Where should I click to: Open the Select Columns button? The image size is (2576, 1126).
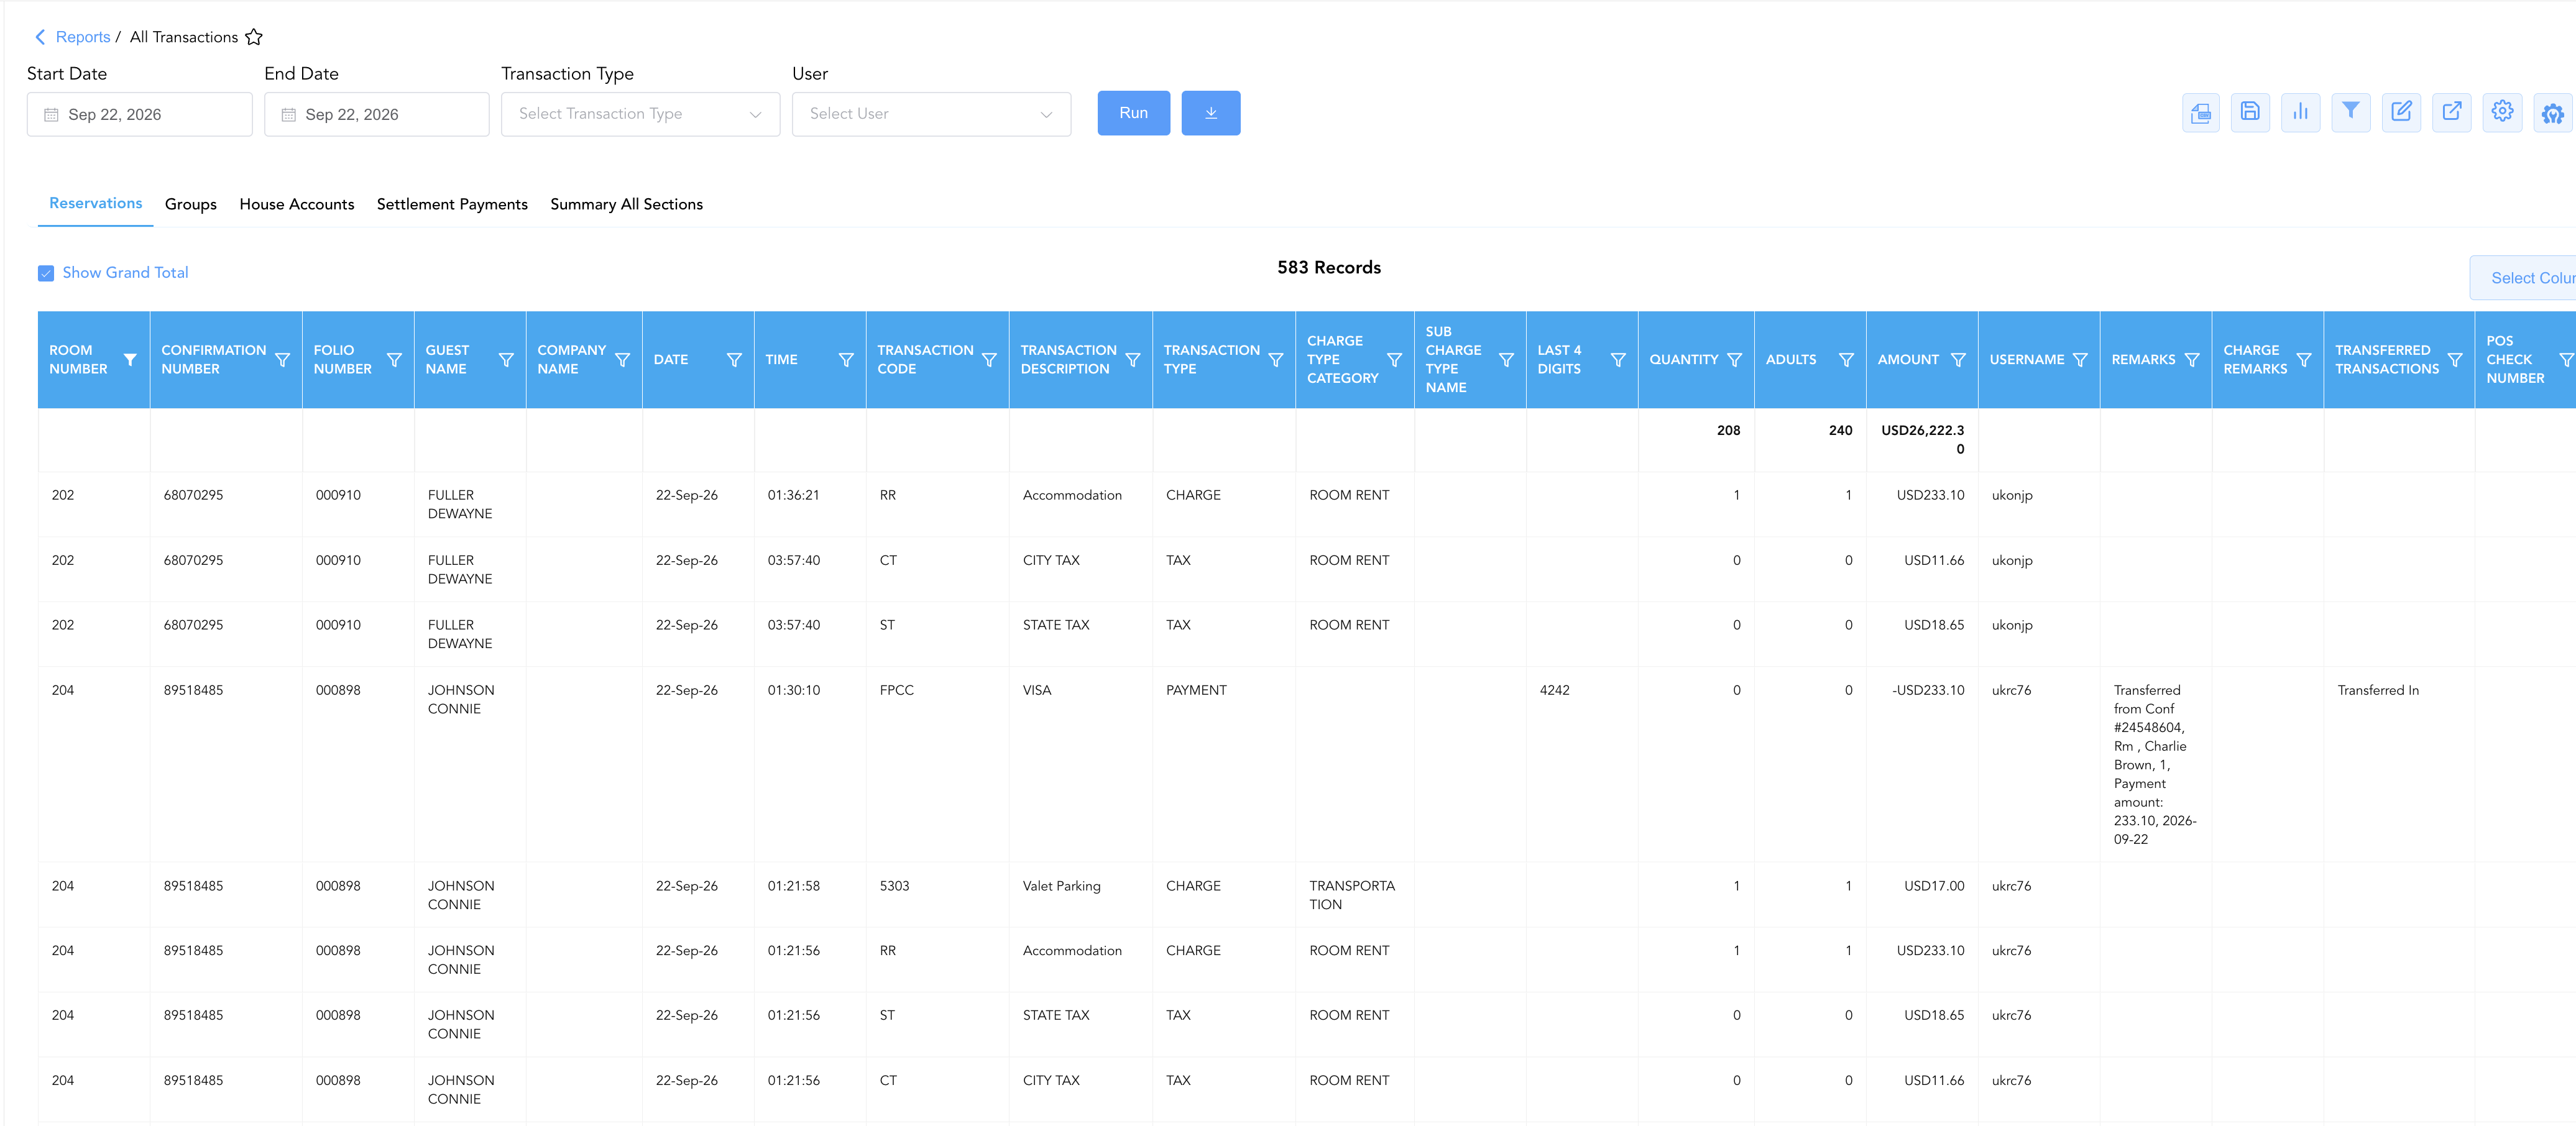click(2523, 278)
